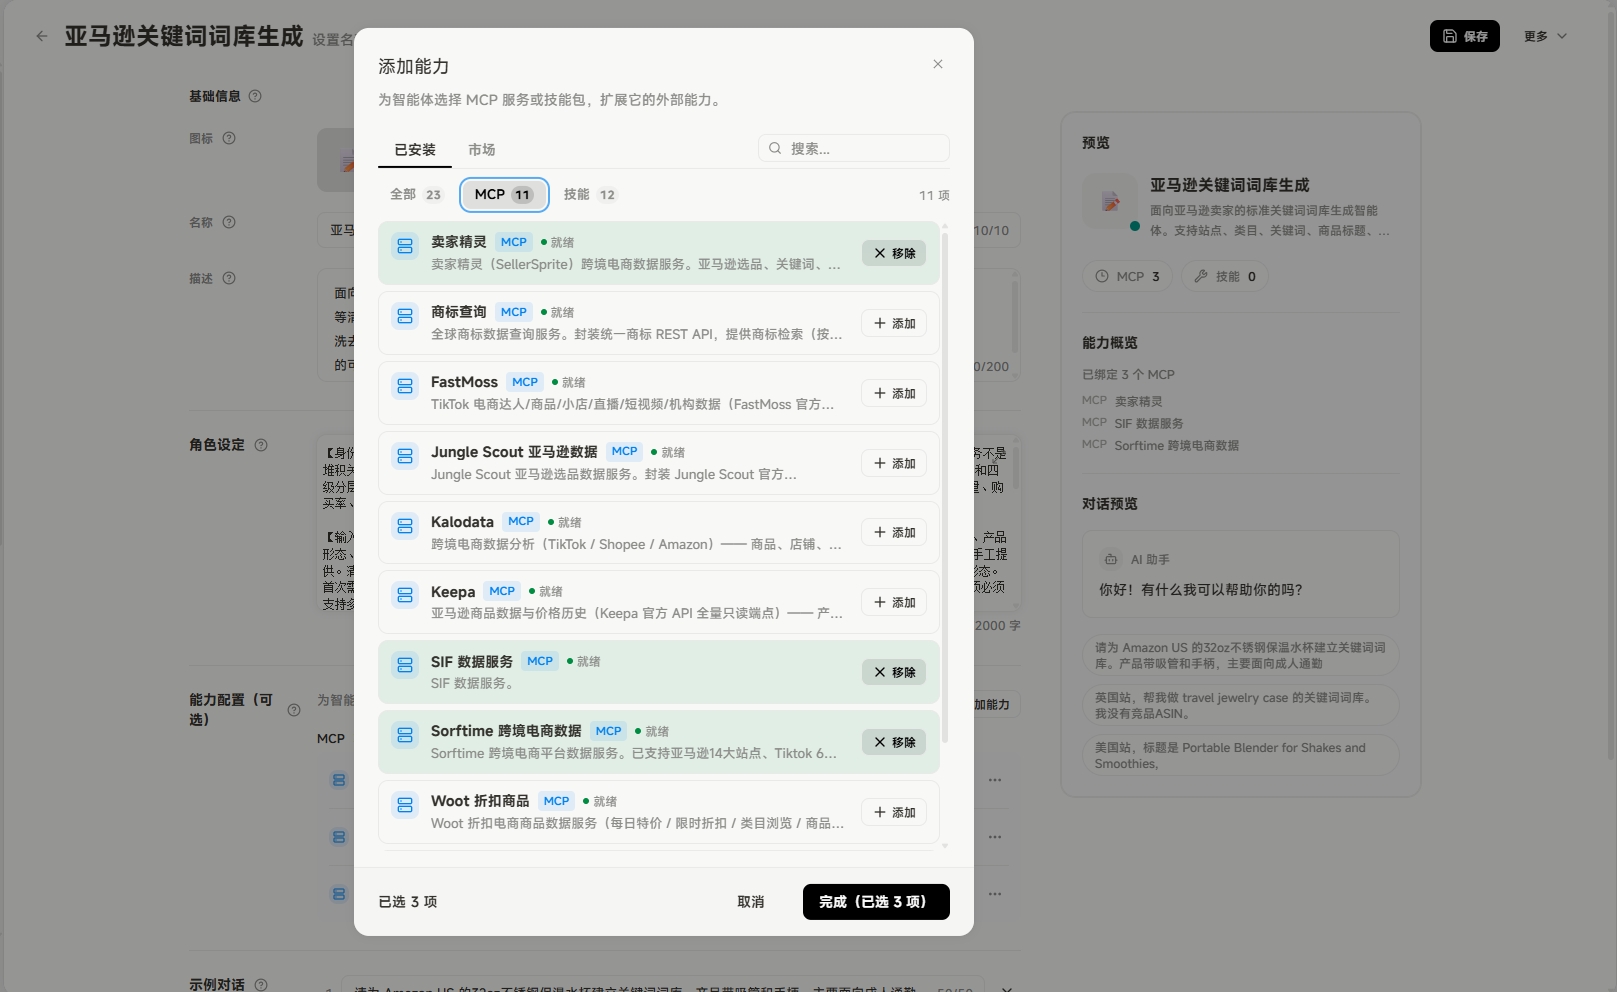Click 取消 to cancel the dialog
Viewport: 1617px width, 992px height.
click(x=751, y=902)
